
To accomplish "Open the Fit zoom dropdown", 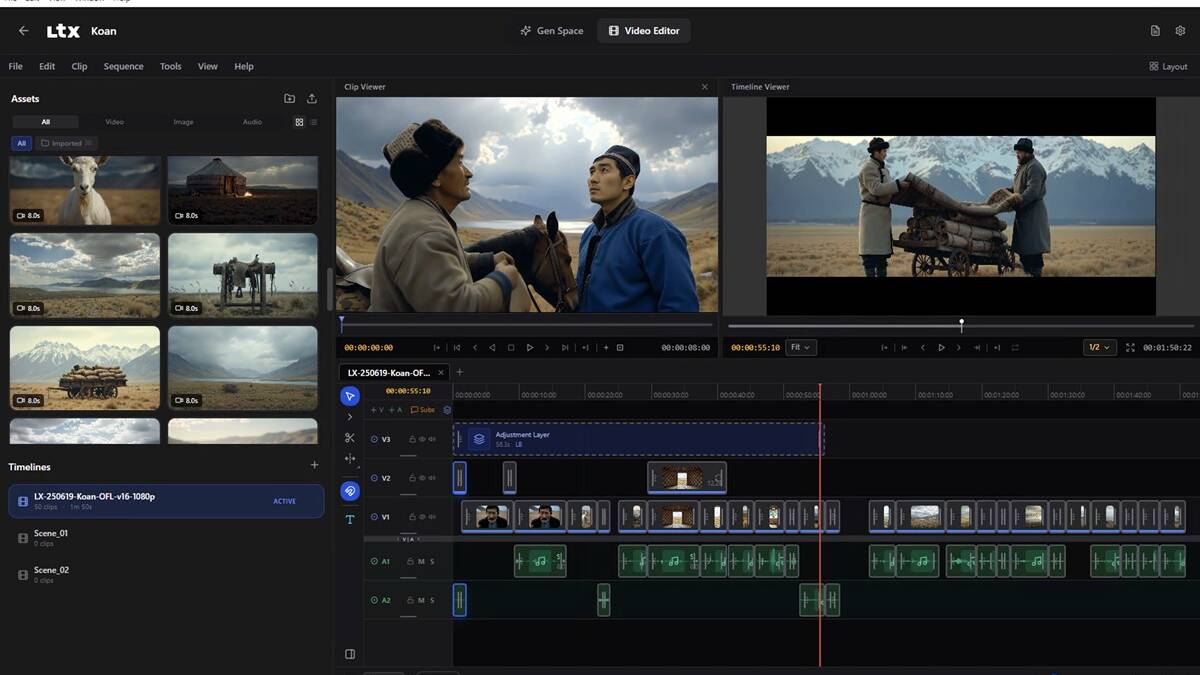I will tap(801, 348).
